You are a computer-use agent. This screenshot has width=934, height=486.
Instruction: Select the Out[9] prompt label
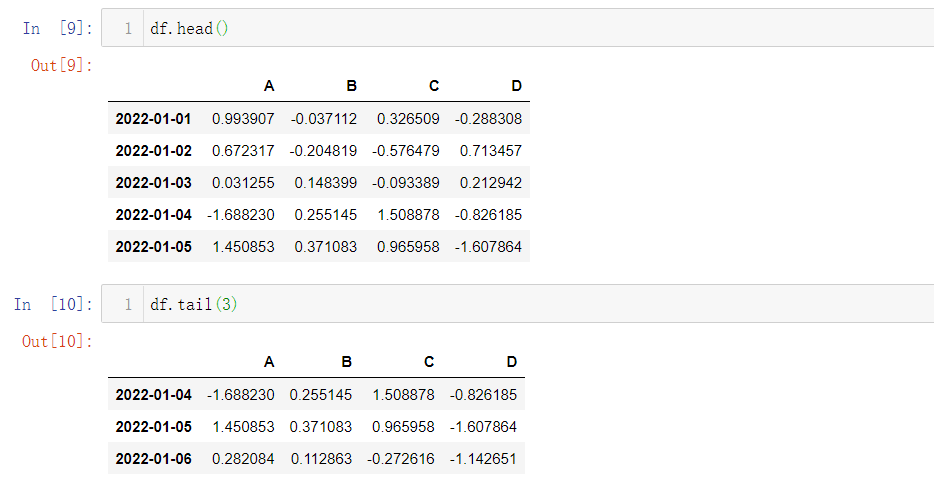(x=62, y=65)
